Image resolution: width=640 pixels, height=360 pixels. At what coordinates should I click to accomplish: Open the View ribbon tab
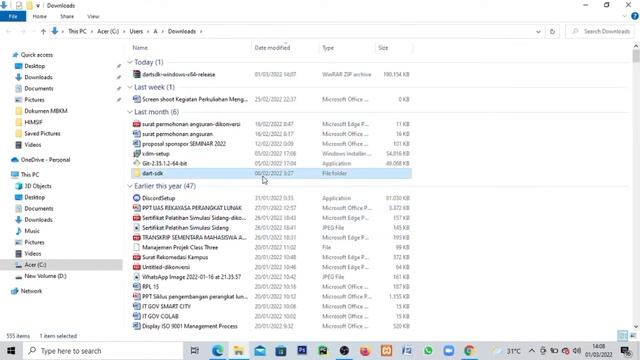click(93, 16)
